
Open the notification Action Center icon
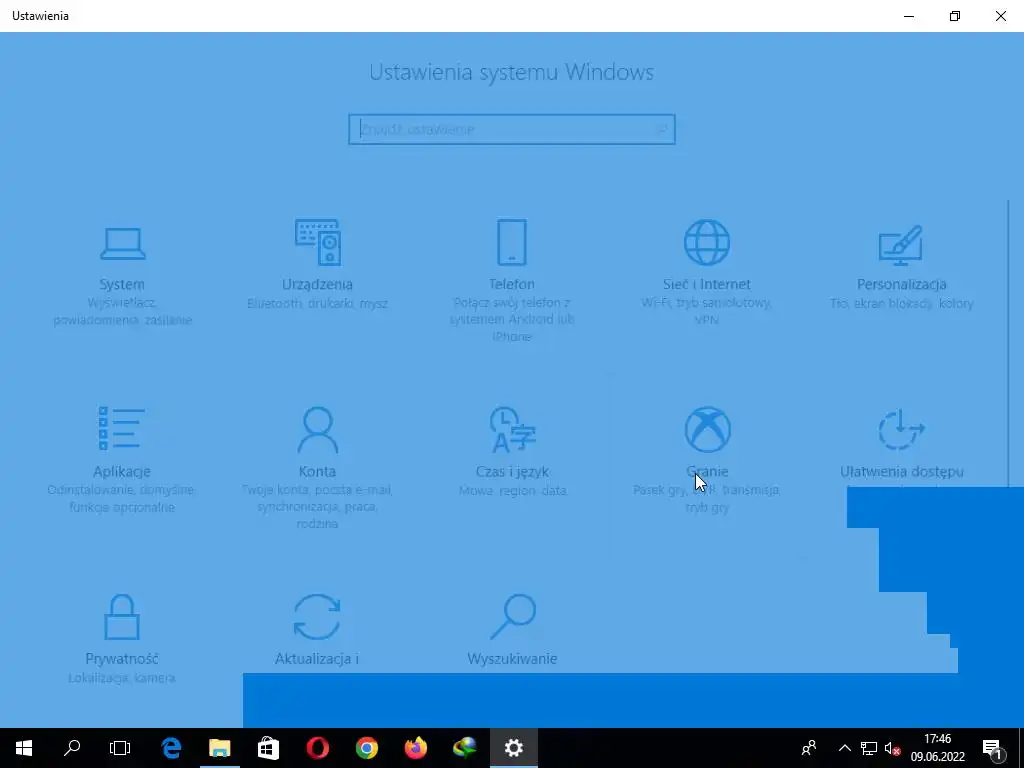click(993, 748)
